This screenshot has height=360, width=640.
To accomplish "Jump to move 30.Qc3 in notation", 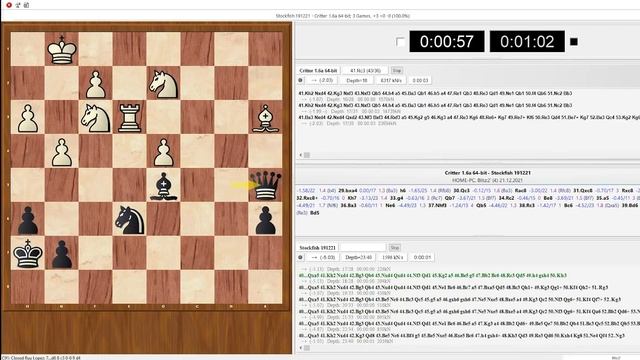I will point(461,191).
